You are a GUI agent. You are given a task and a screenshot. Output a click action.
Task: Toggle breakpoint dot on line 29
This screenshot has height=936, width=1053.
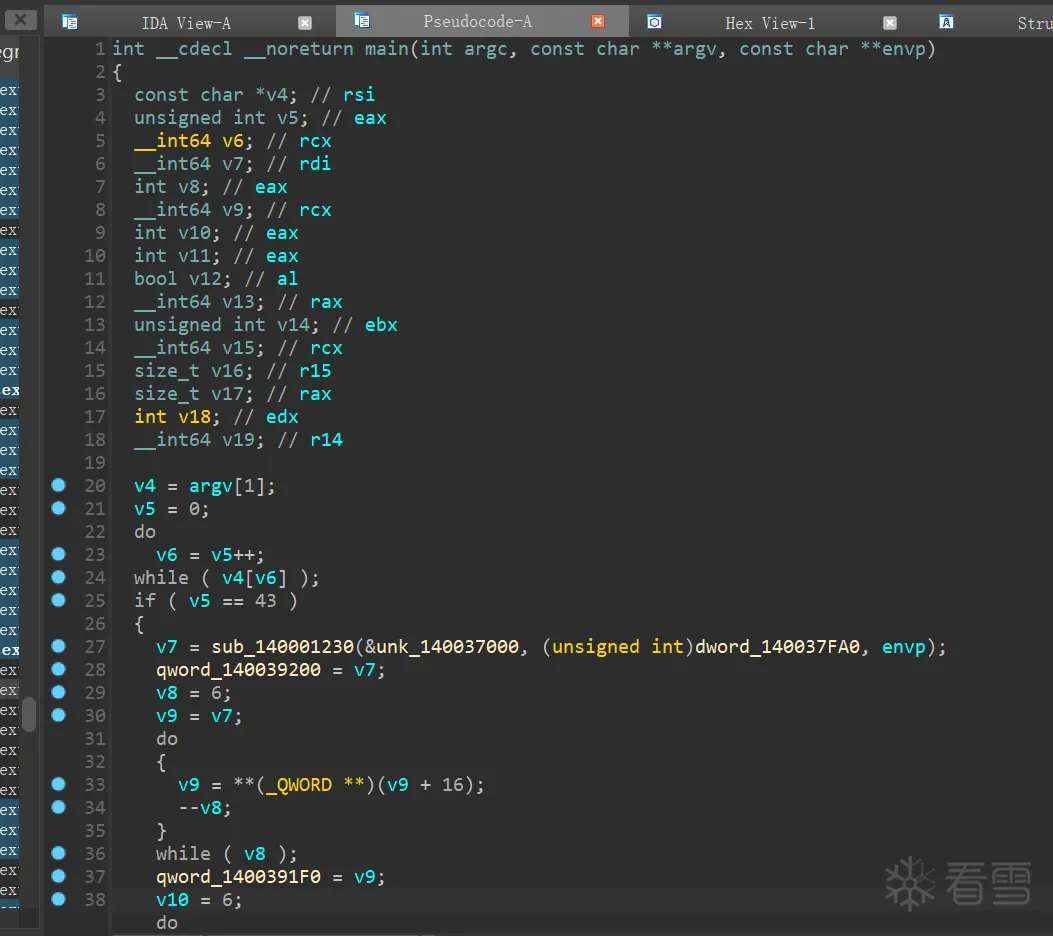pos(58,692)
